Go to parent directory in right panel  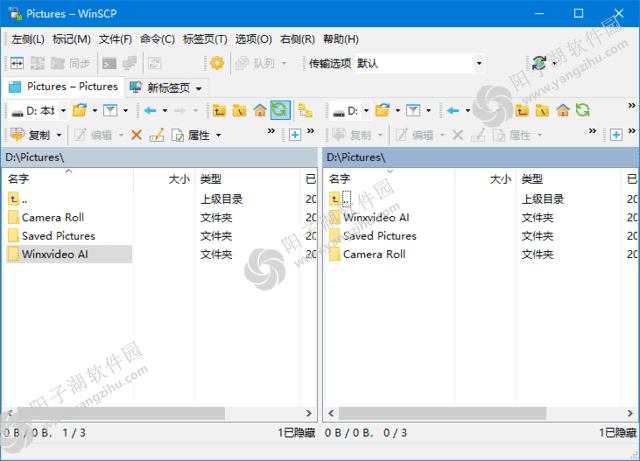point(522,110)
